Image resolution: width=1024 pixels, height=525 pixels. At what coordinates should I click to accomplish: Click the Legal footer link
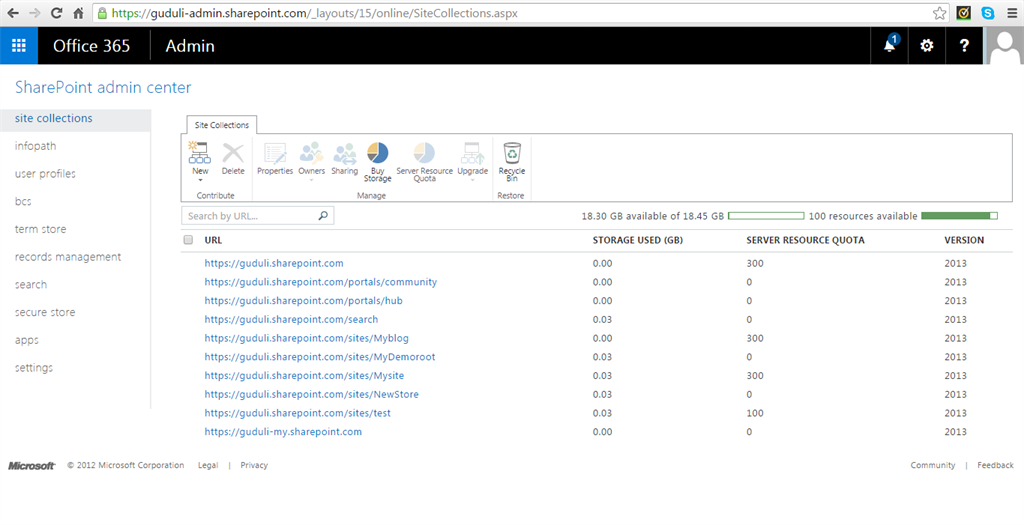coord(208,465)
